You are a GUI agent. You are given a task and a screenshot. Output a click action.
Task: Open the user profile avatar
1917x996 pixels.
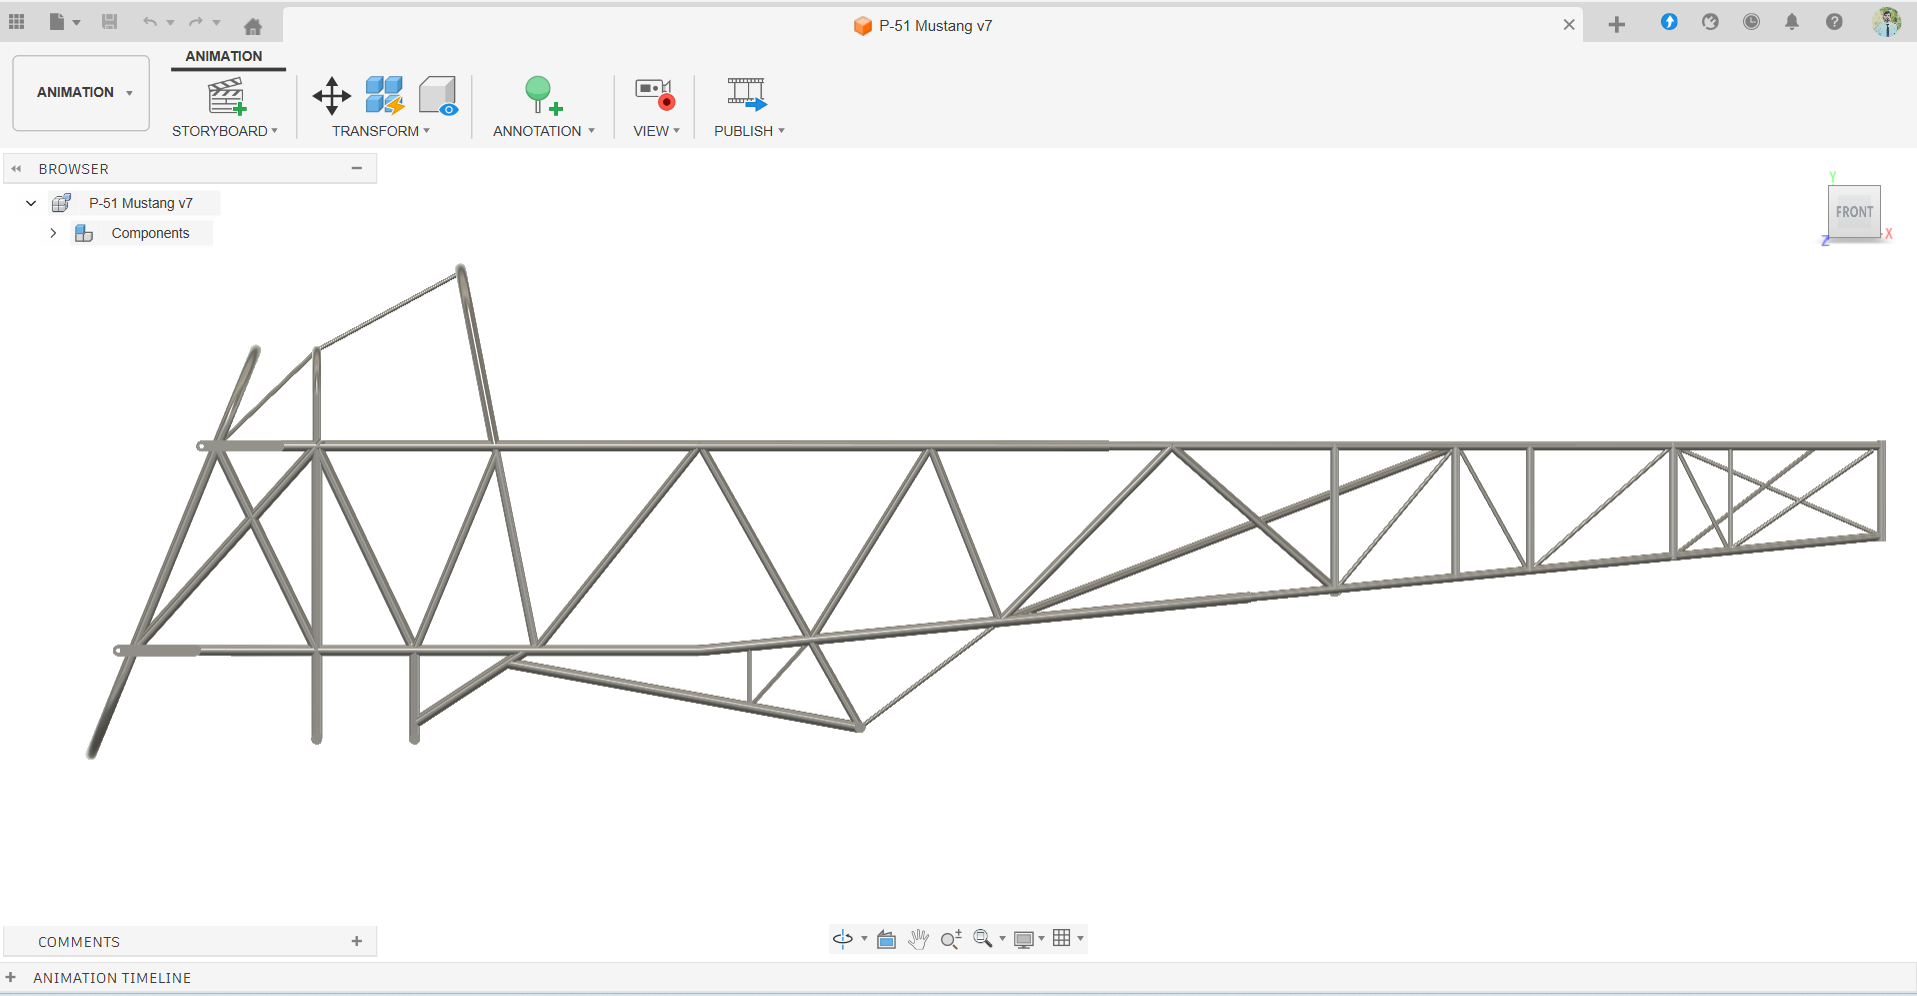pyautogui.click(x=1887, y=22)
